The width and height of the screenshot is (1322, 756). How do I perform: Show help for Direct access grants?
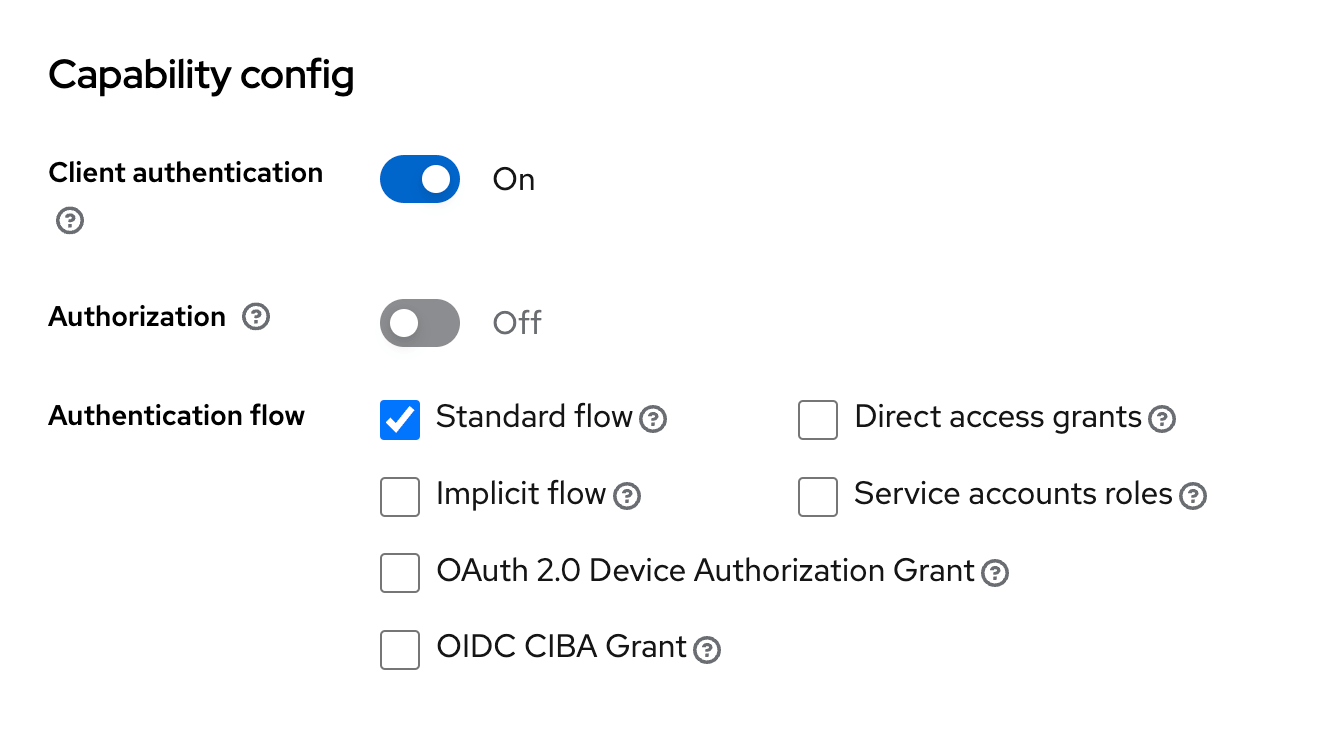[1161, 419]
